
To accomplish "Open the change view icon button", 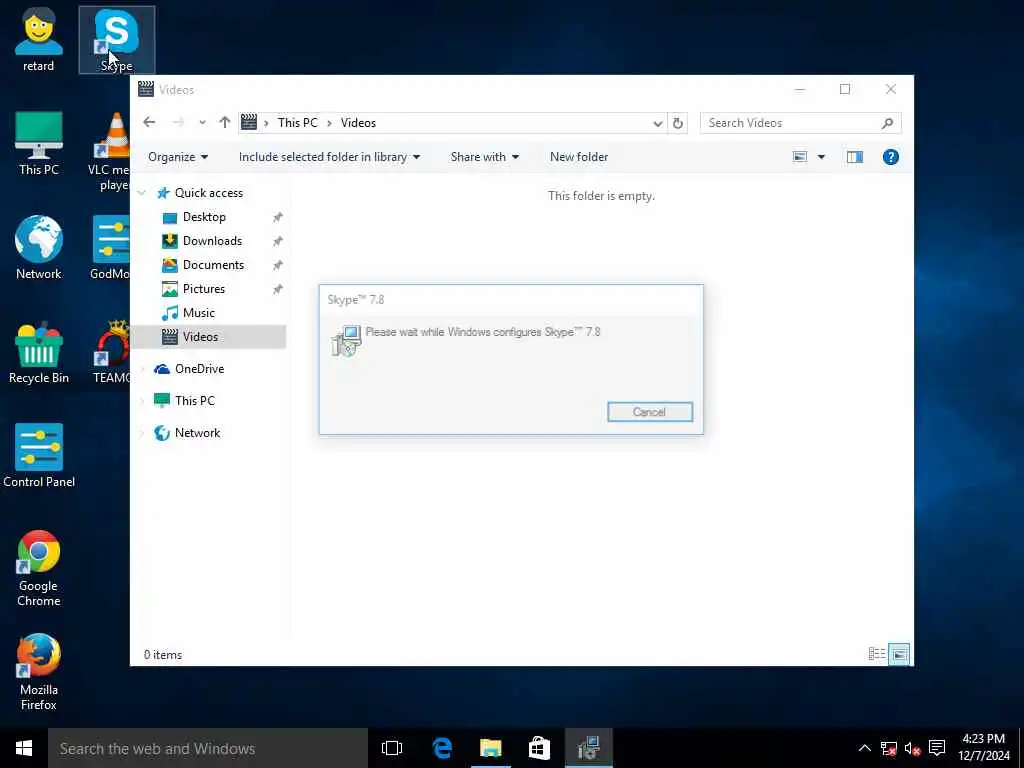I will click(x=800, y=157).
